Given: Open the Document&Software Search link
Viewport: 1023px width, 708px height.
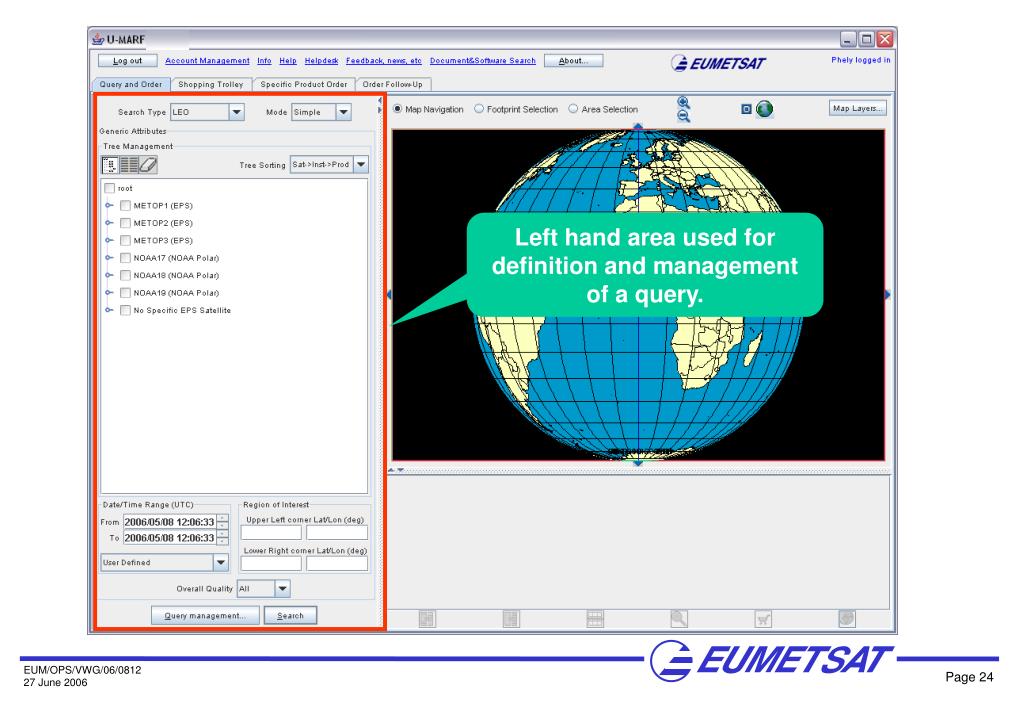Looking at the screenshot, I should click(x=483, y=61).
